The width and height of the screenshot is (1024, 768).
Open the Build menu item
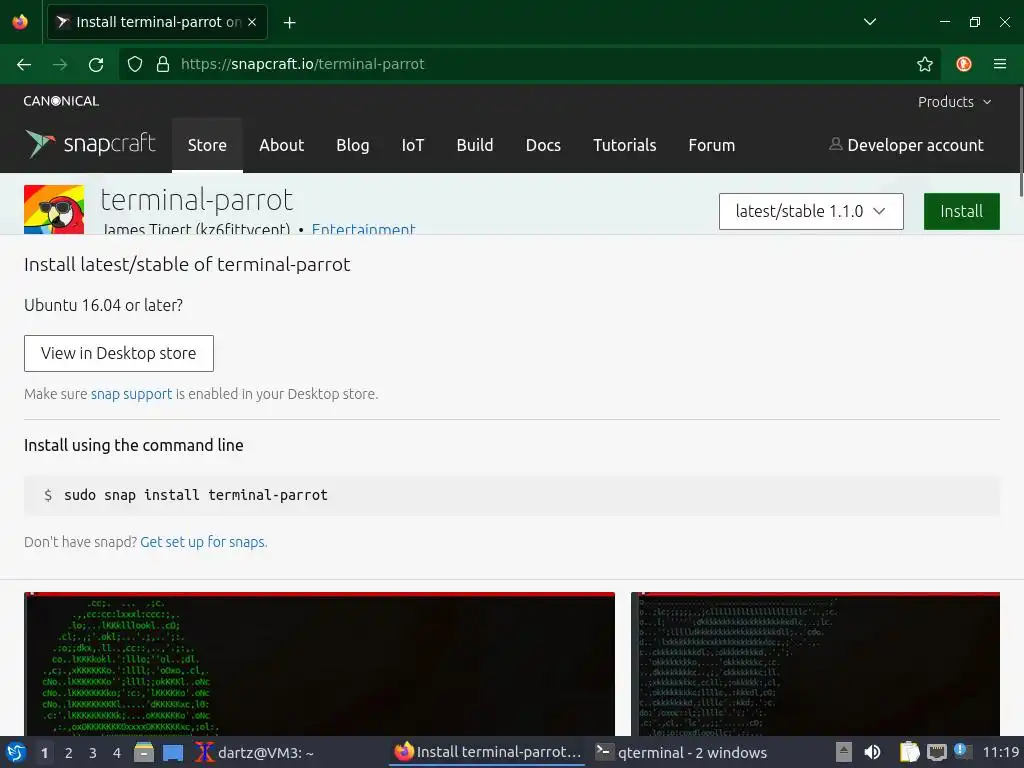475,145
